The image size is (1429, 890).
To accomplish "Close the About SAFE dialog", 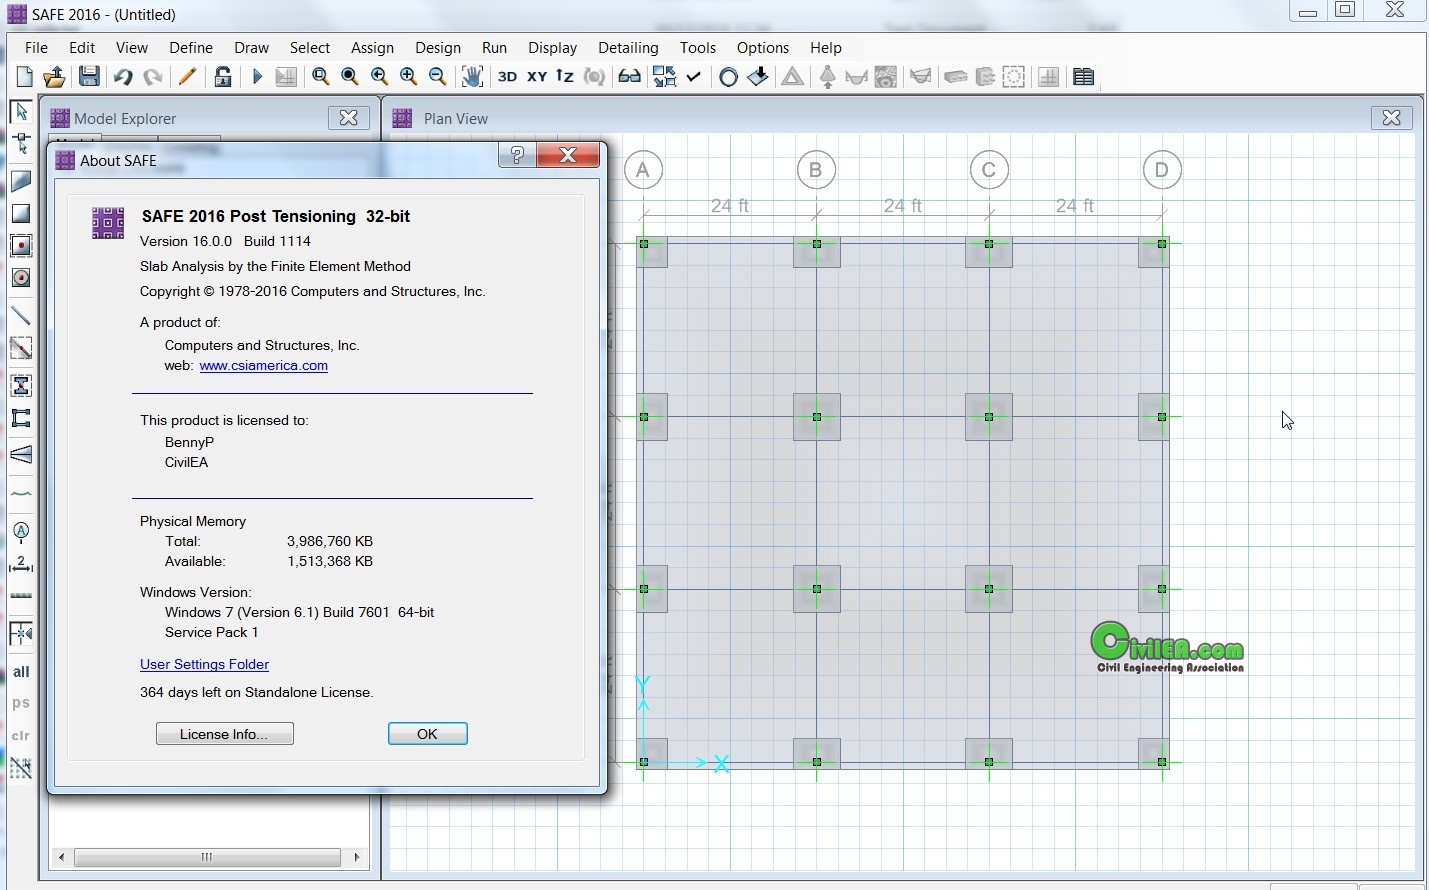I will [568, 155].
